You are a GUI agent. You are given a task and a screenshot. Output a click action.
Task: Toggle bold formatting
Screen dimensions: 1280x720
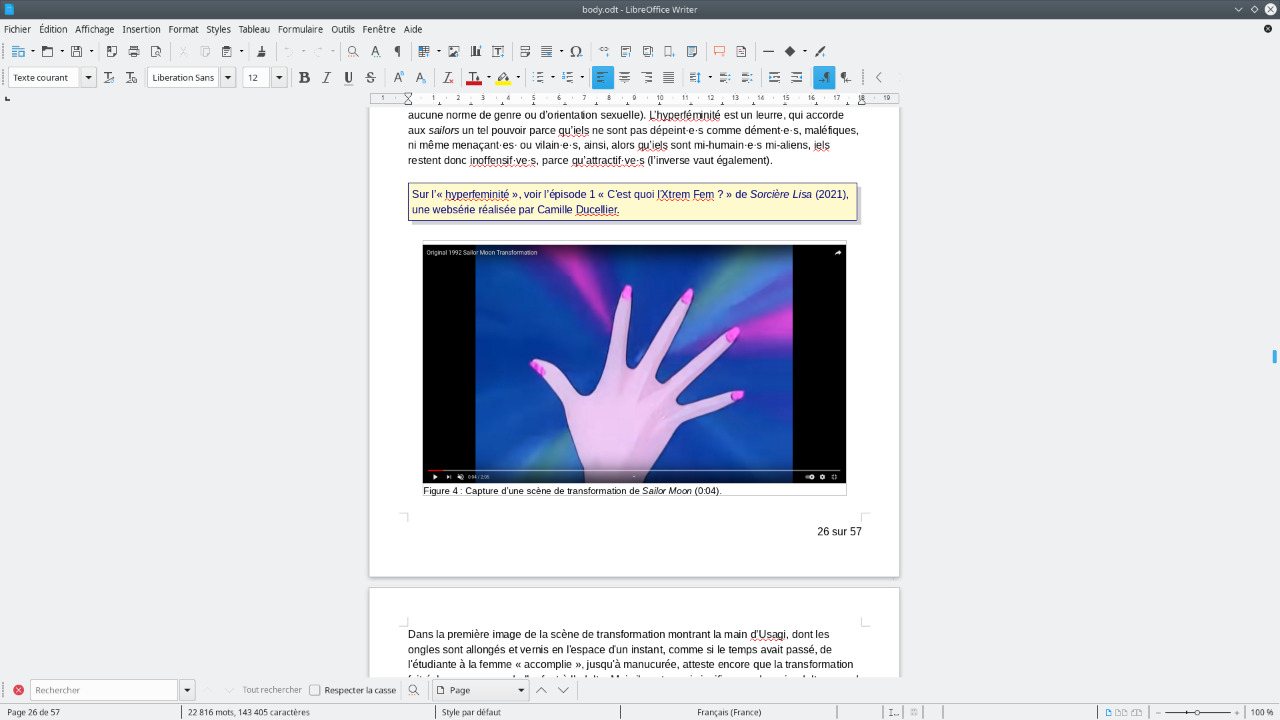point(304,77)
